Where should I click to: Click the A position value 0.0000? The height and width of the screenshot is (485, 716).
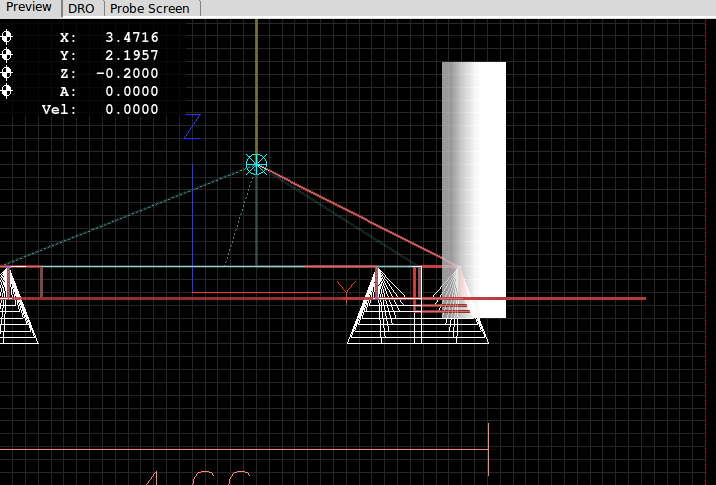(131, 91)
